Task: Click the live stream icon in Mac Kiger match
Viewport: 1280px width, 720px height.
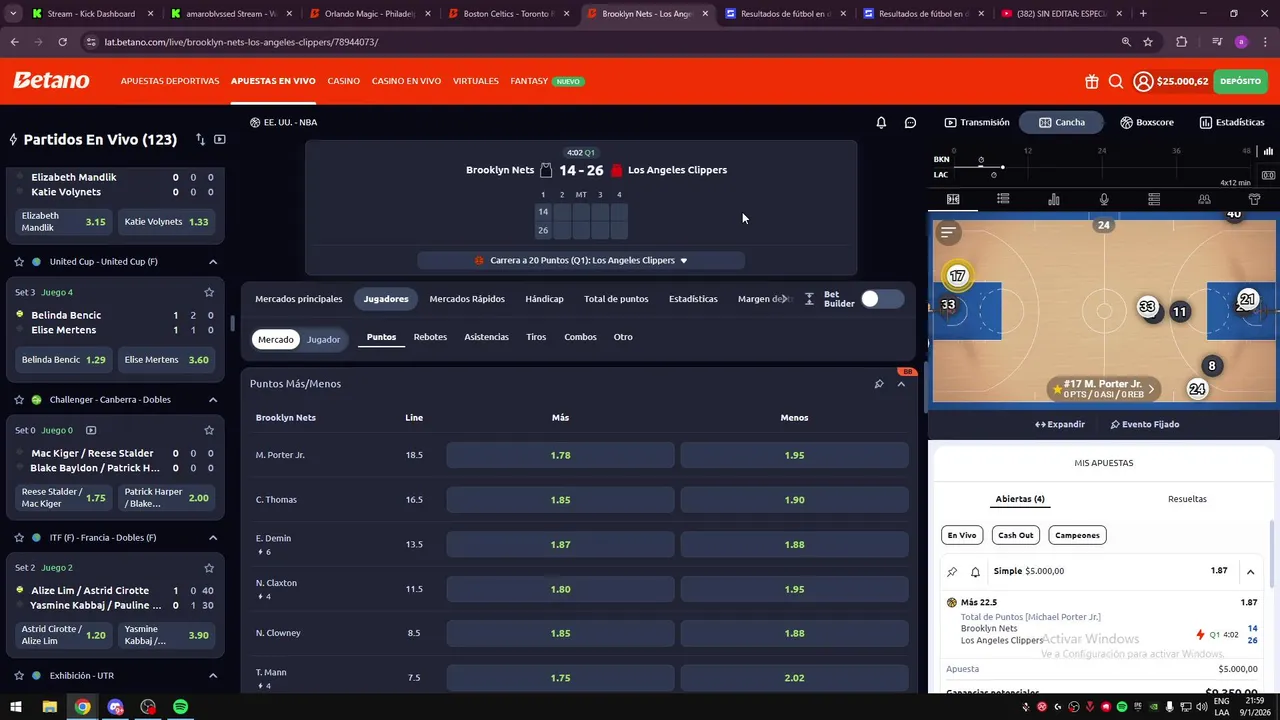Action: click(x=91, y=430)
